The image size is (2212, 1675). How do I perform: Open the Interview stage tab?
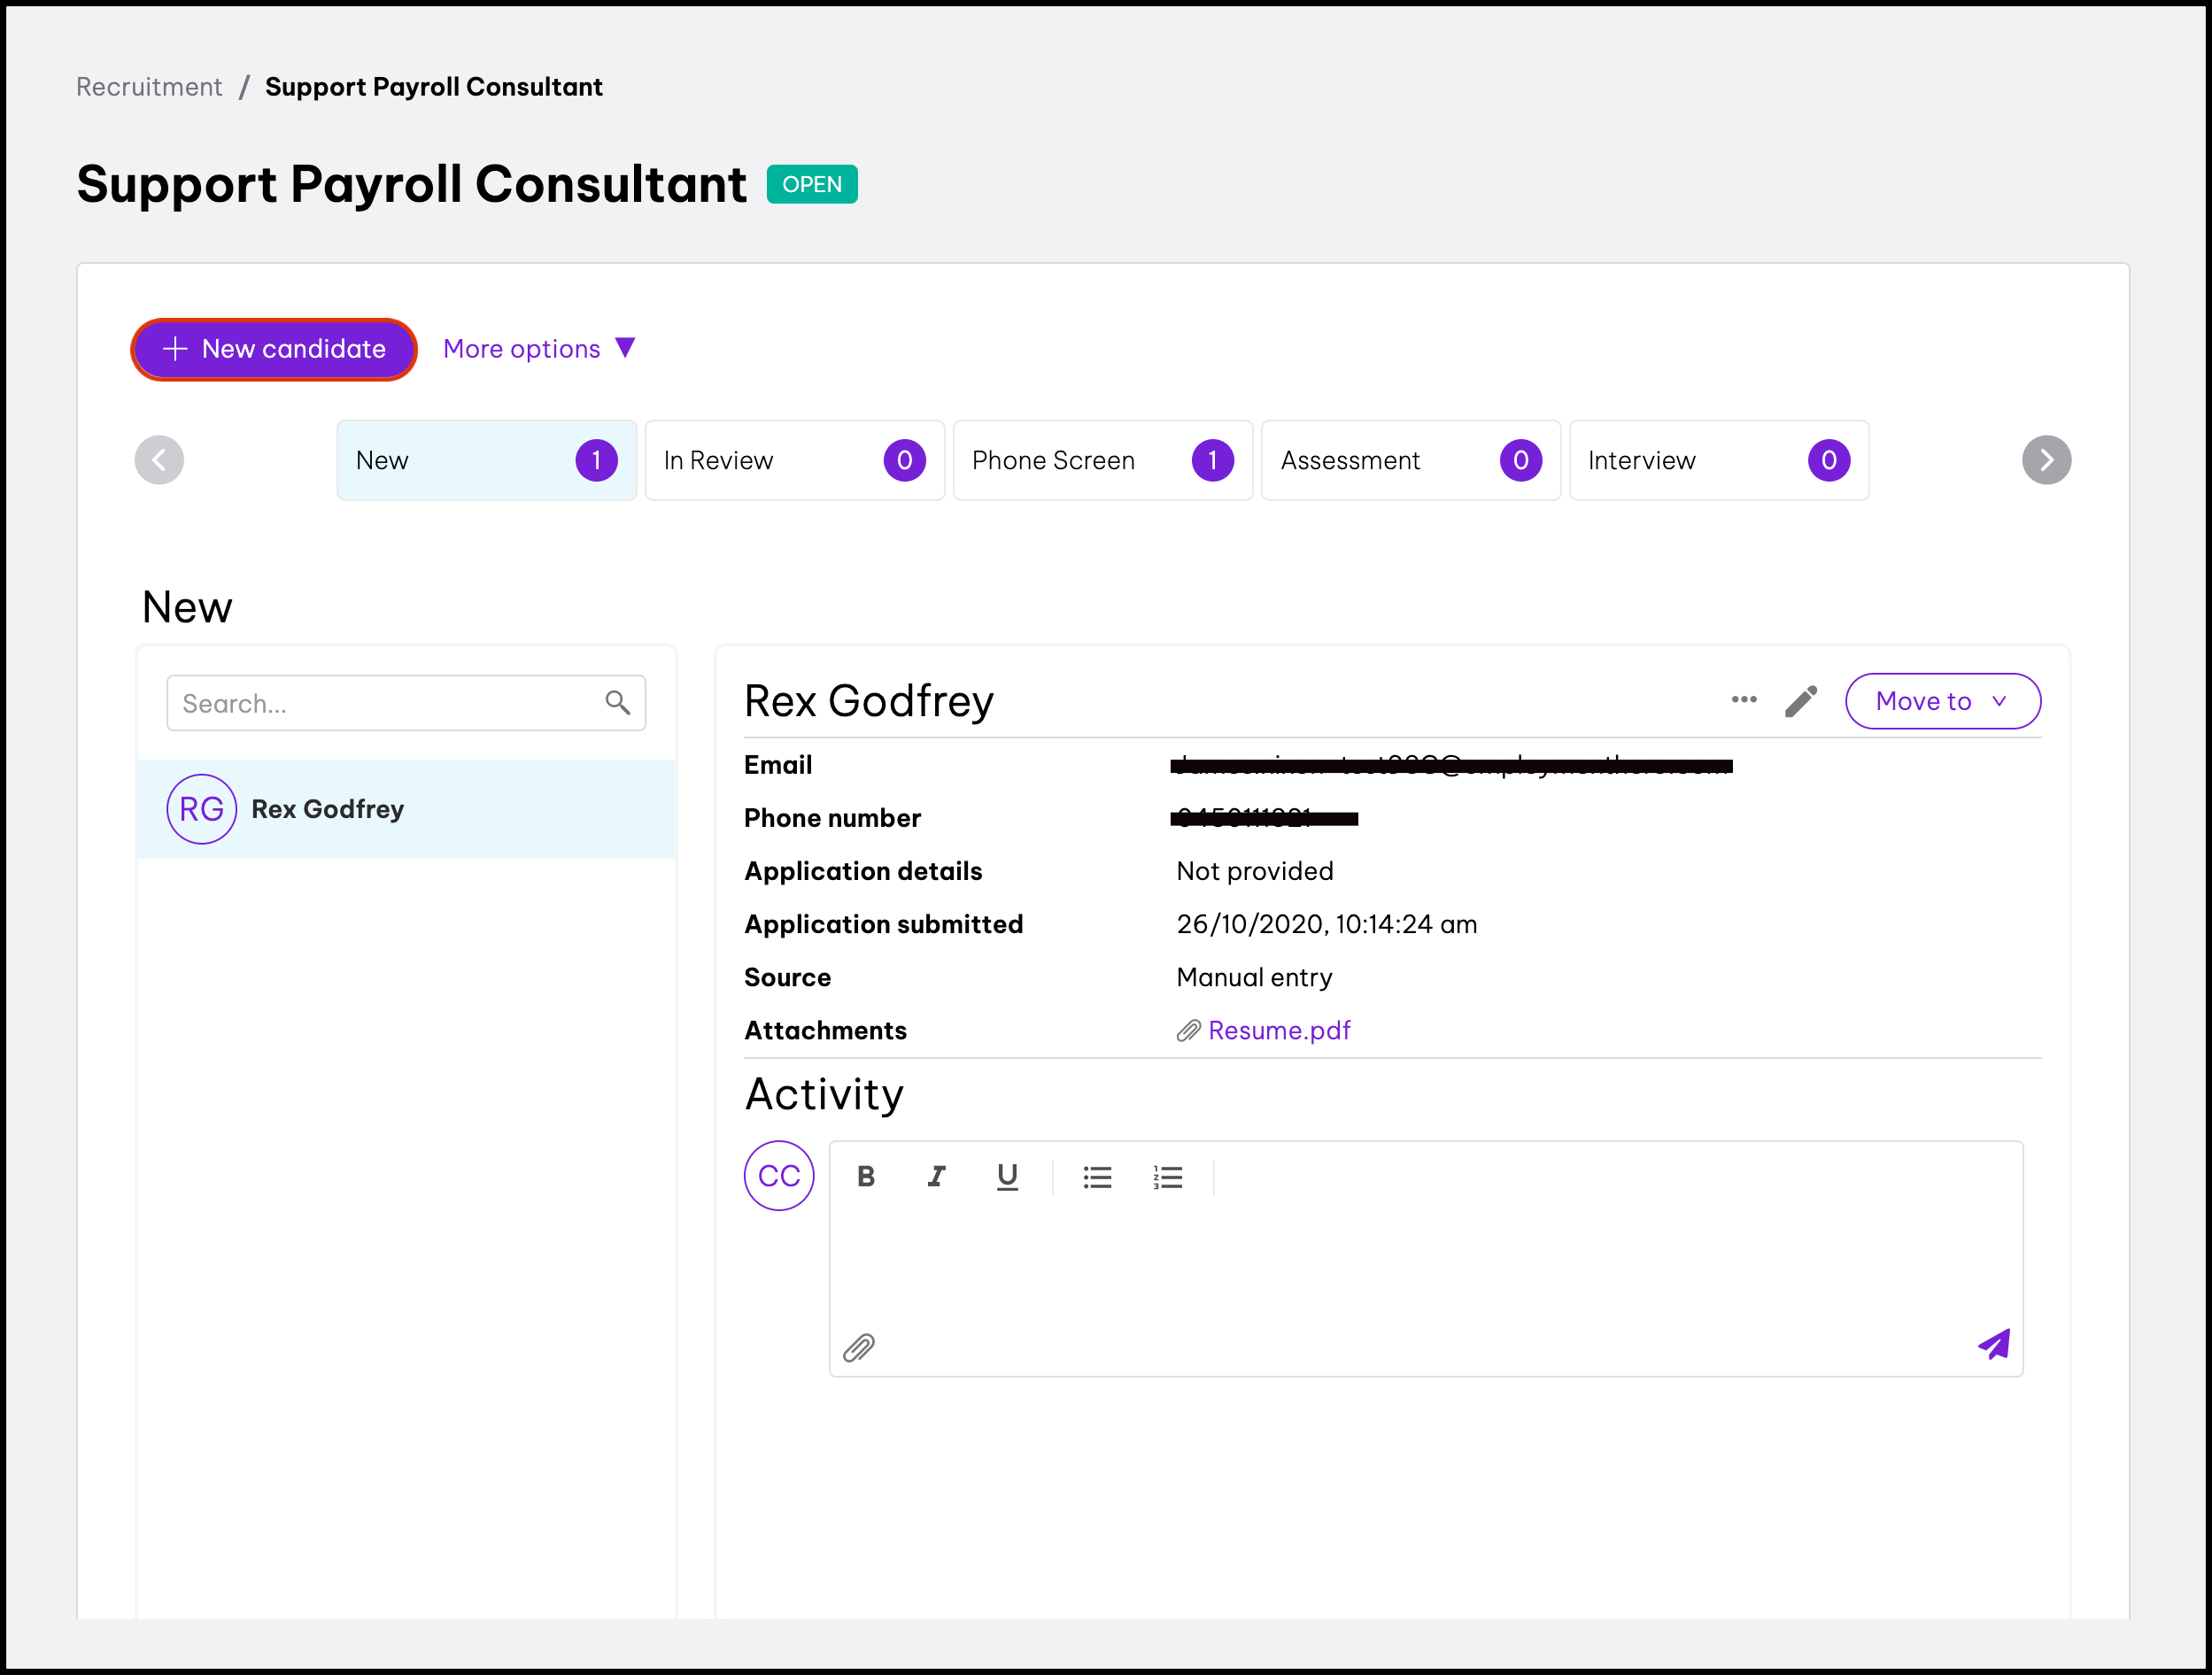click(1718, 460)
